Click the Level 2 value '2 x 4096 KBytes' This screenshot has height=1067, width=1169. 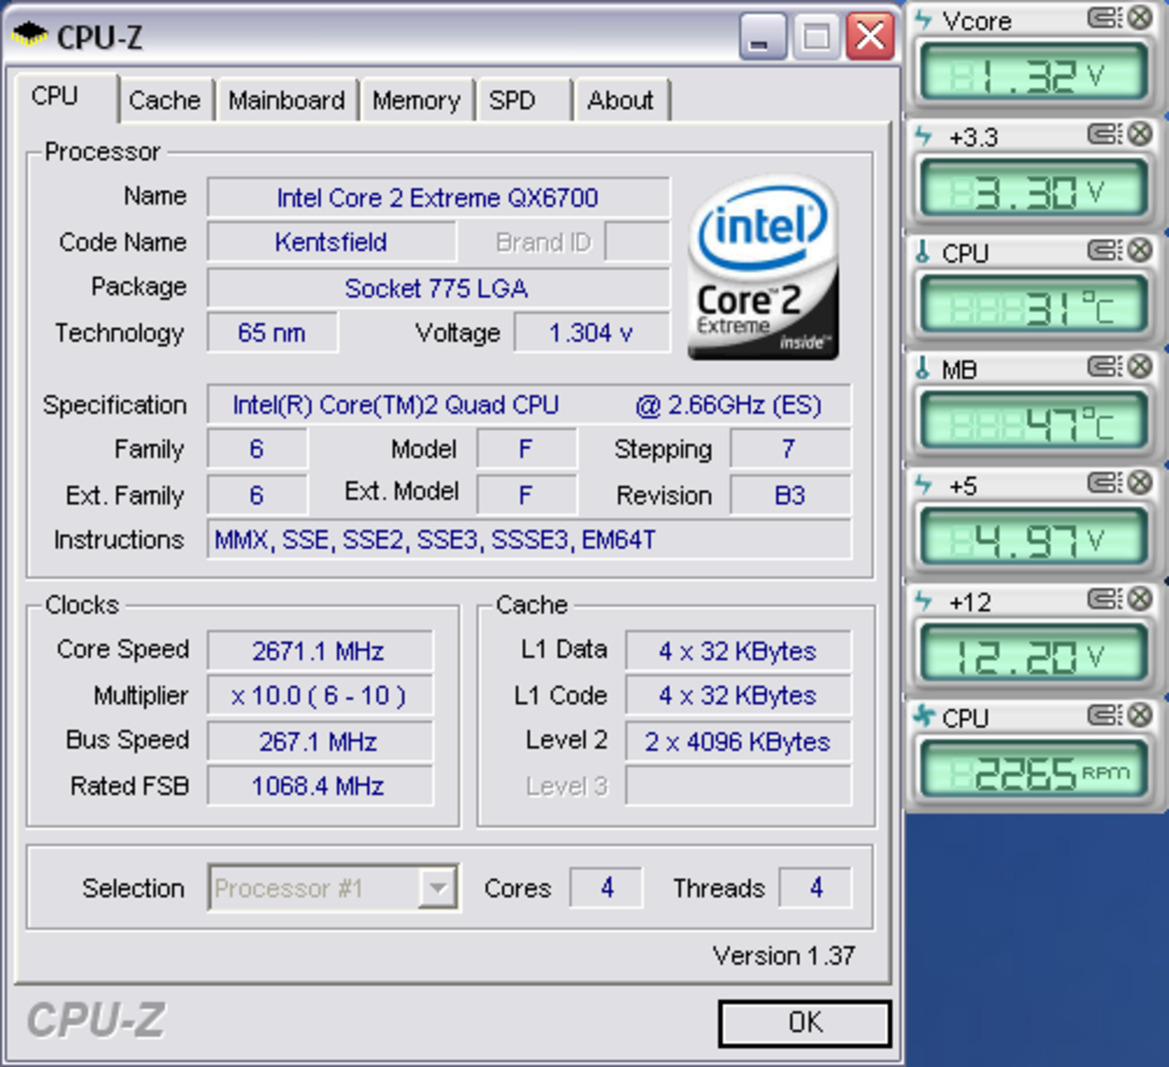pyautogui.click(x=738, y=742)
